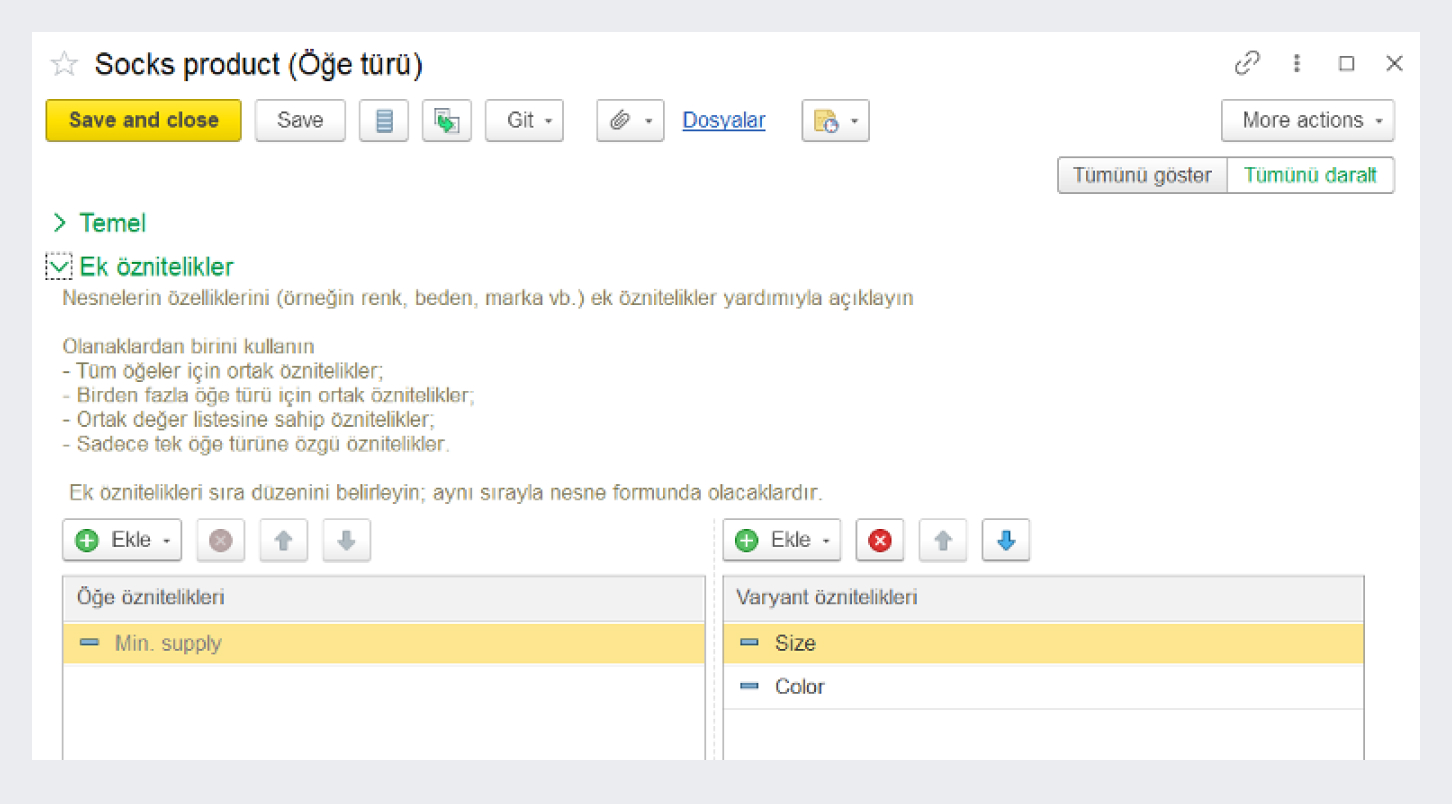The height and width of the screenshot is (804, 1452).
Task: Collapse the Ek öznitelikler section
Action: pos(60,267)
